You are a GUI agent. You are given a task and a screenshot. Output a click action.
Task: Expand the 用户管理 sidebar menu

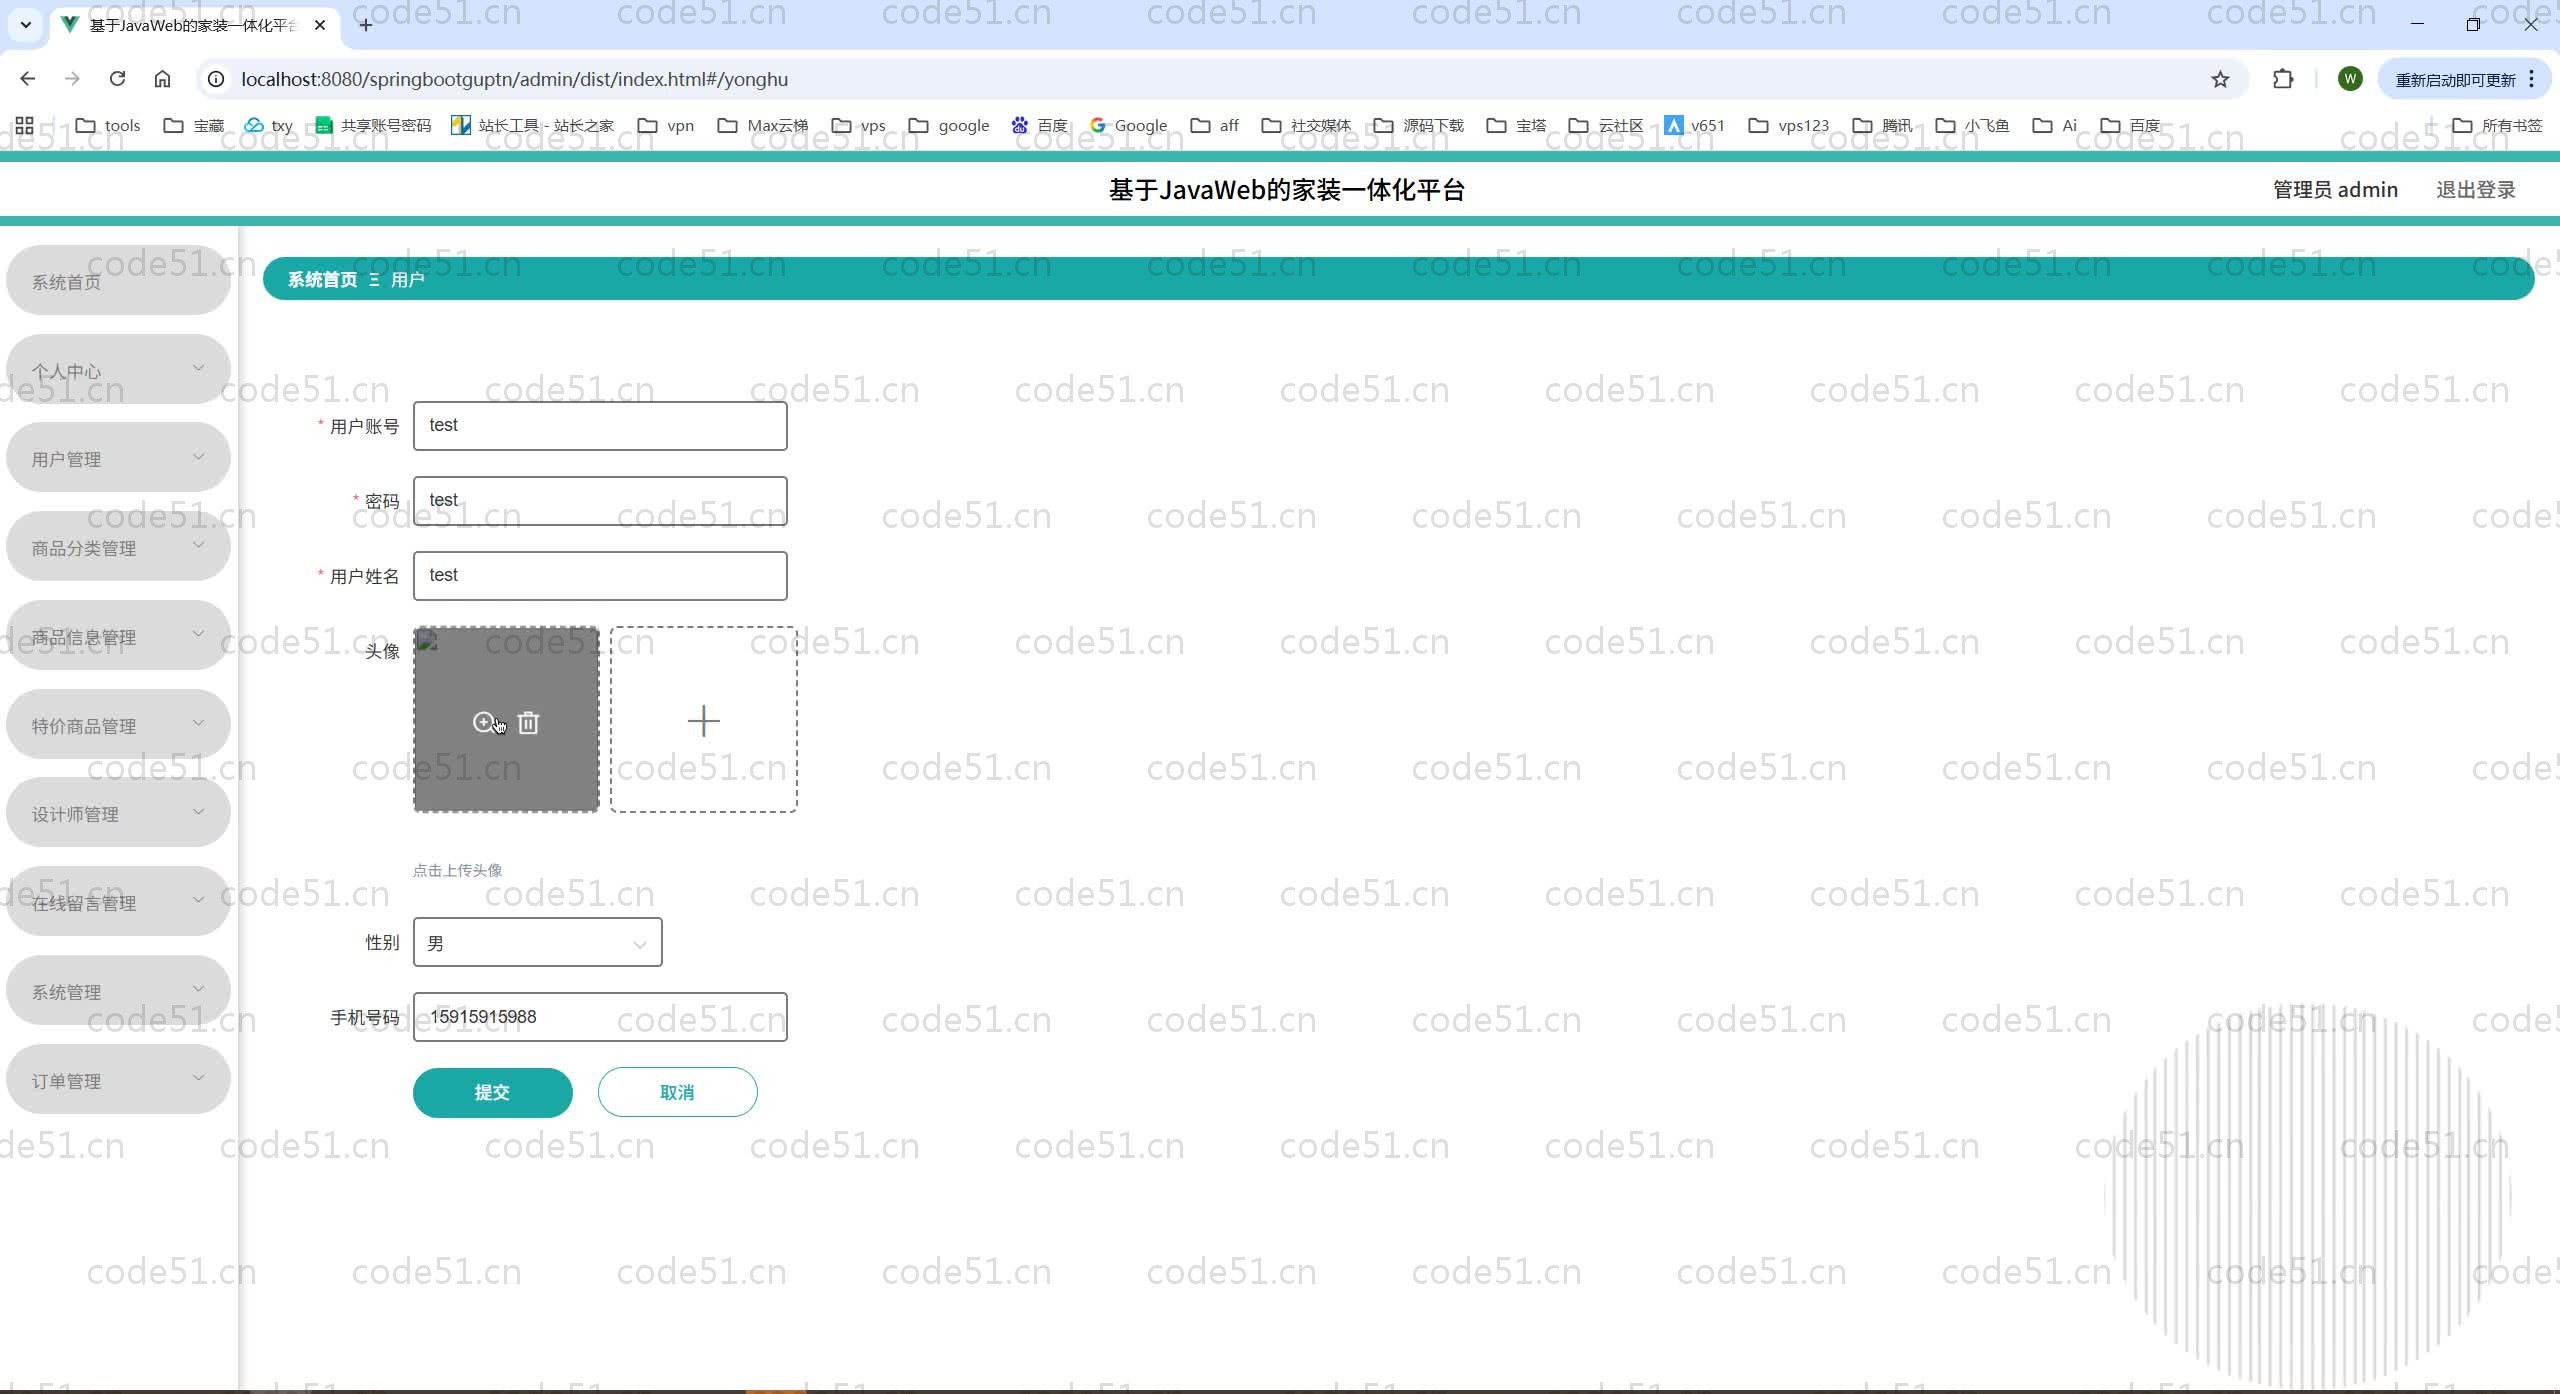click(118, 458)
